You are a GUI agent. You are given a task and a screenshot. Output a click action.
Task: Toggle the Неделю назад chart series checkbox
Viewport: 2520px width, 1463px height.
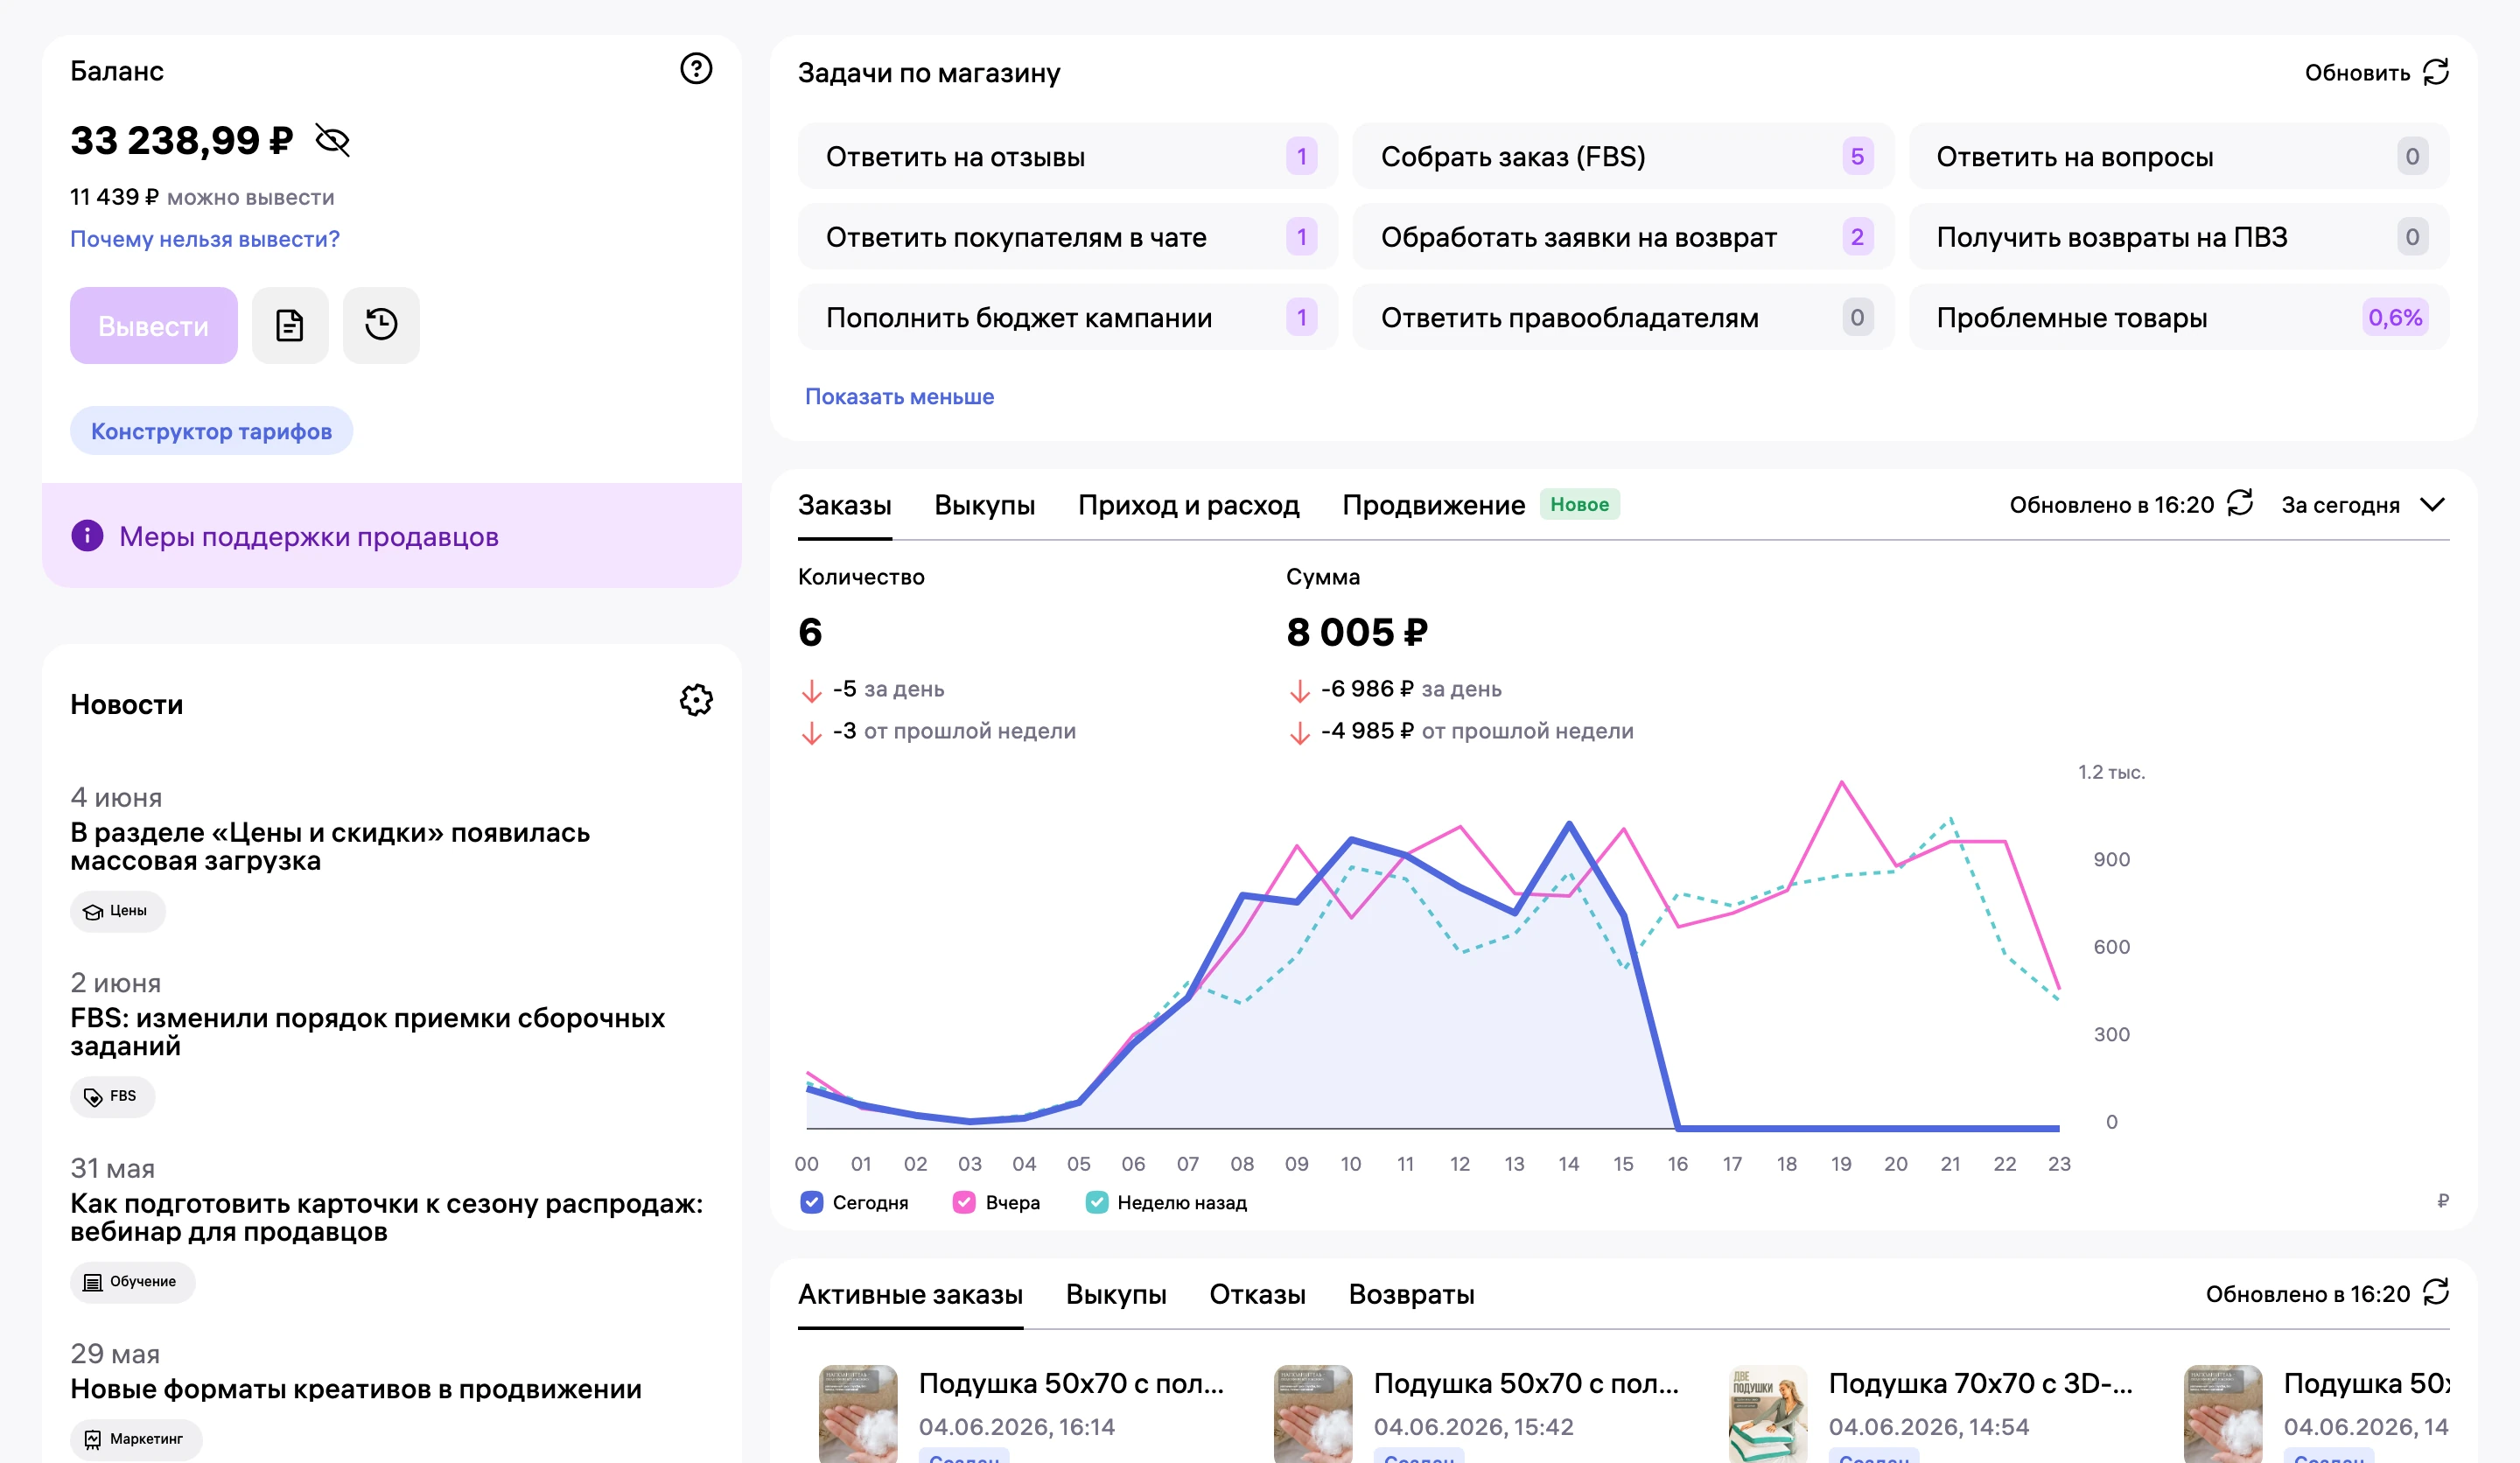1097,1202
